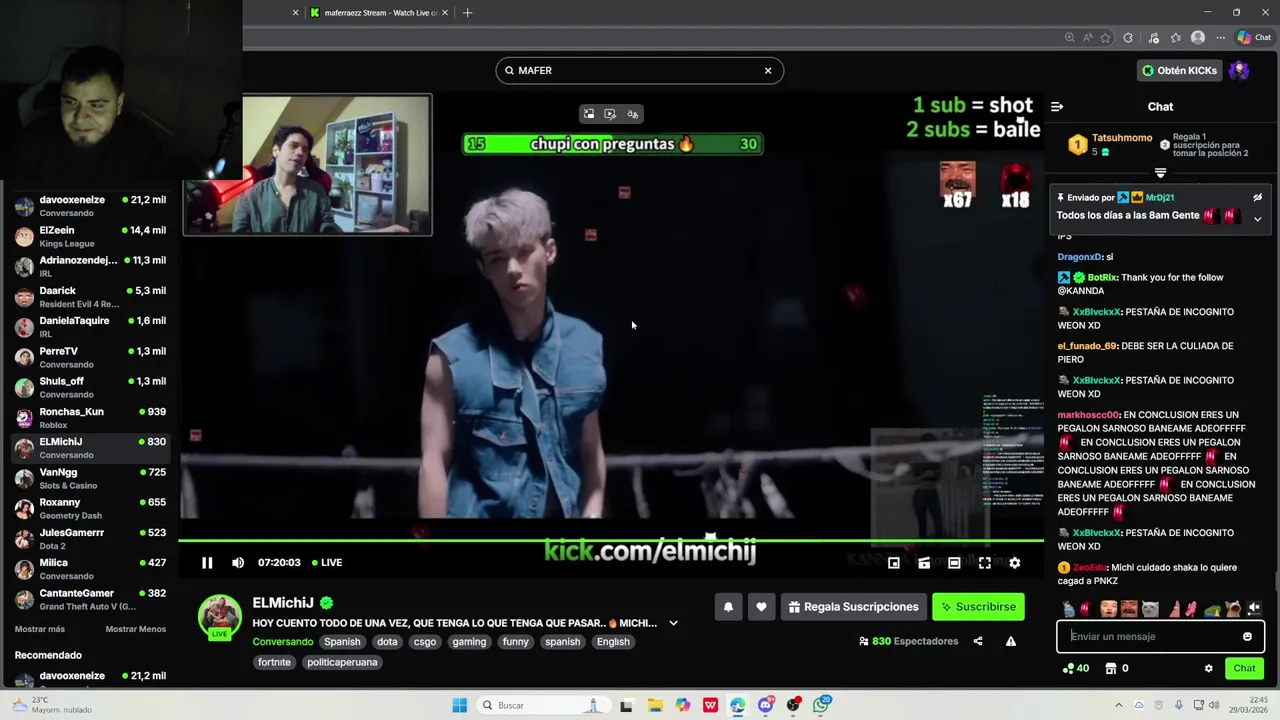This screenshot has width=1280, height=720.
Task: Enter fullscreen video mode
Action: tap(984, 563)
